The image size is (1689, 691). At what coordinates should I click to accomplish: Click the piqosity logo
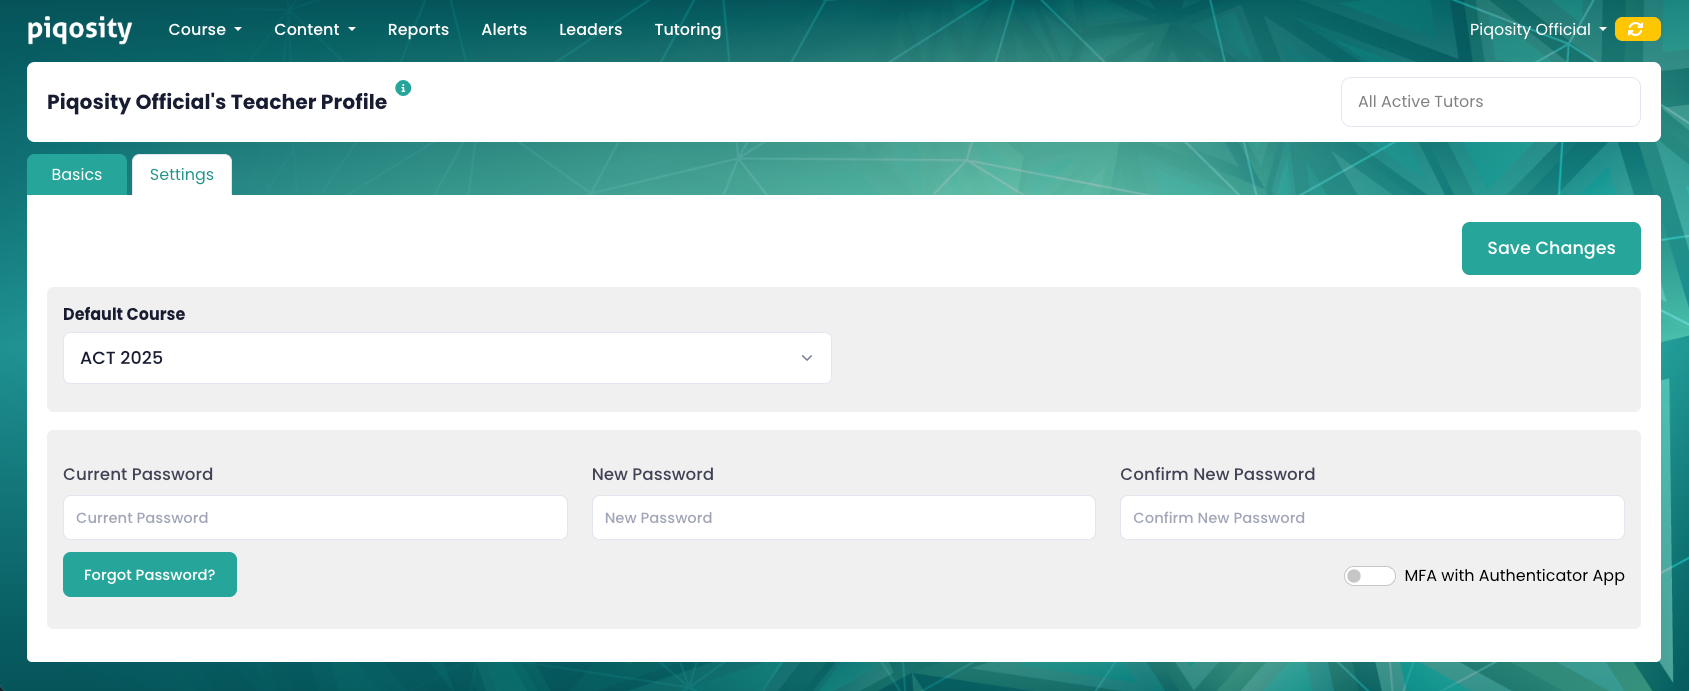coord(80,30)
